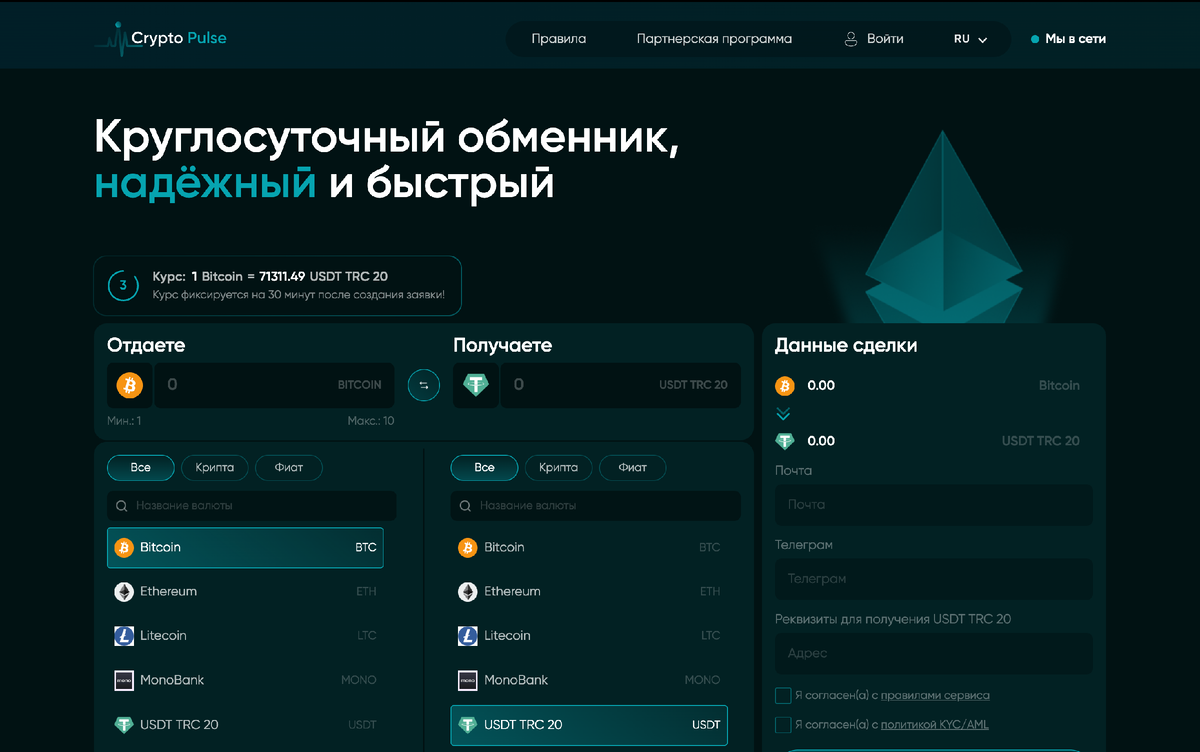Click the Tether icon in Данные сделки
This screenshot has height=752, width=1200.
point(784,441)
